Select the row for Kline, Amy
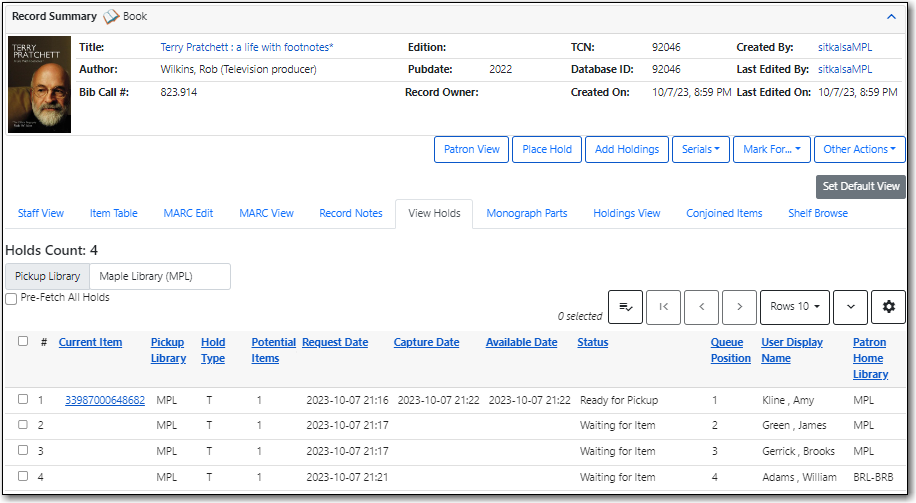The width and height of the screenshot is (916, 503). coord(23,400)
